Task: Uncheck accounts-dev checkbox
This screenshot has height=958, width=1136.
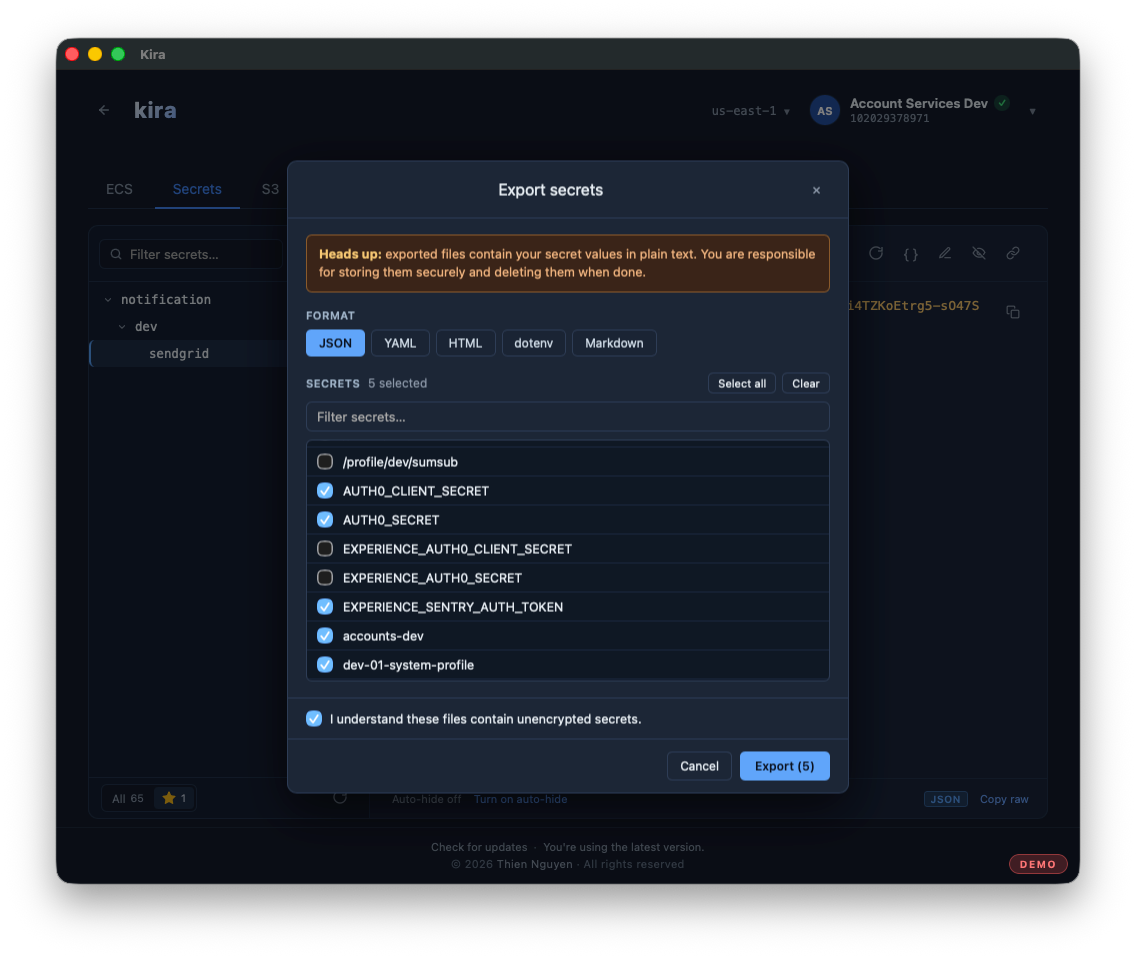Action: pyautogui.click(x=325, y=636)
